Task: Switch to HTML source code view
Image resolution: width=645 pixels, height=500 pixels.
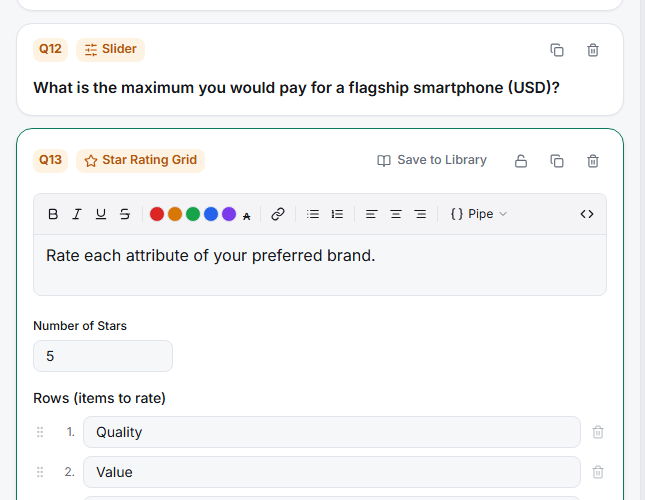Action: pyautogui.click(x=587, y=214)
